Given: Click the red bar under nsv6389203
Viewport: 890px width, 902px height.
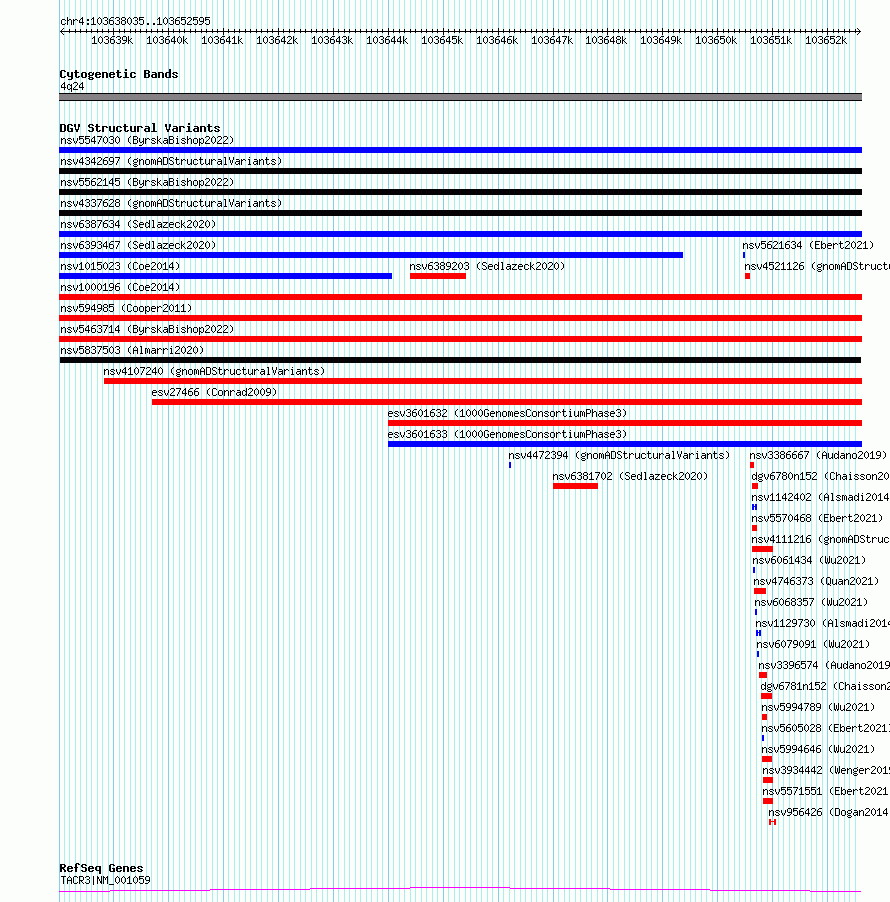Looking at the screenshot, I should [x=438, y=276].
